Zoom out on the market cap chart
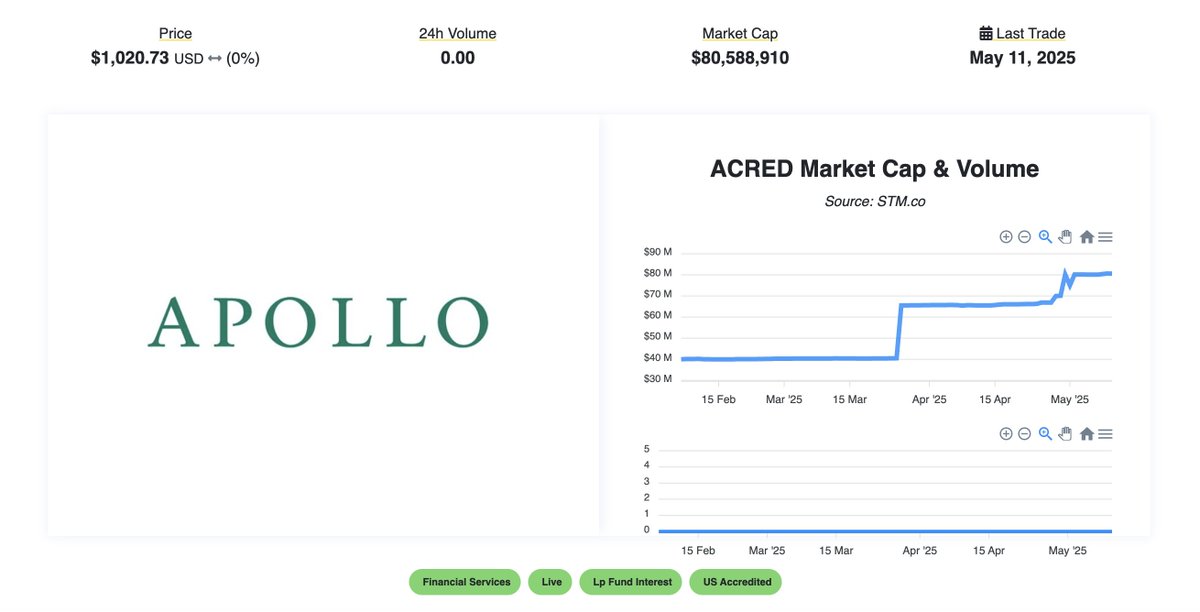Image resolution: width=1200 pixels, height=612 pixels. (1025, 237)
